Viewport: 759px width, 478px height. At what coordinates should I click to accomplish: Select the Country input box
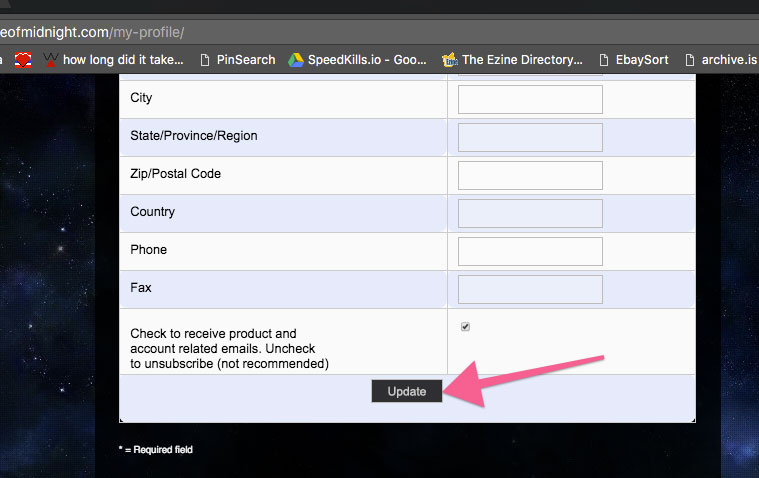(x=530, y=213)
